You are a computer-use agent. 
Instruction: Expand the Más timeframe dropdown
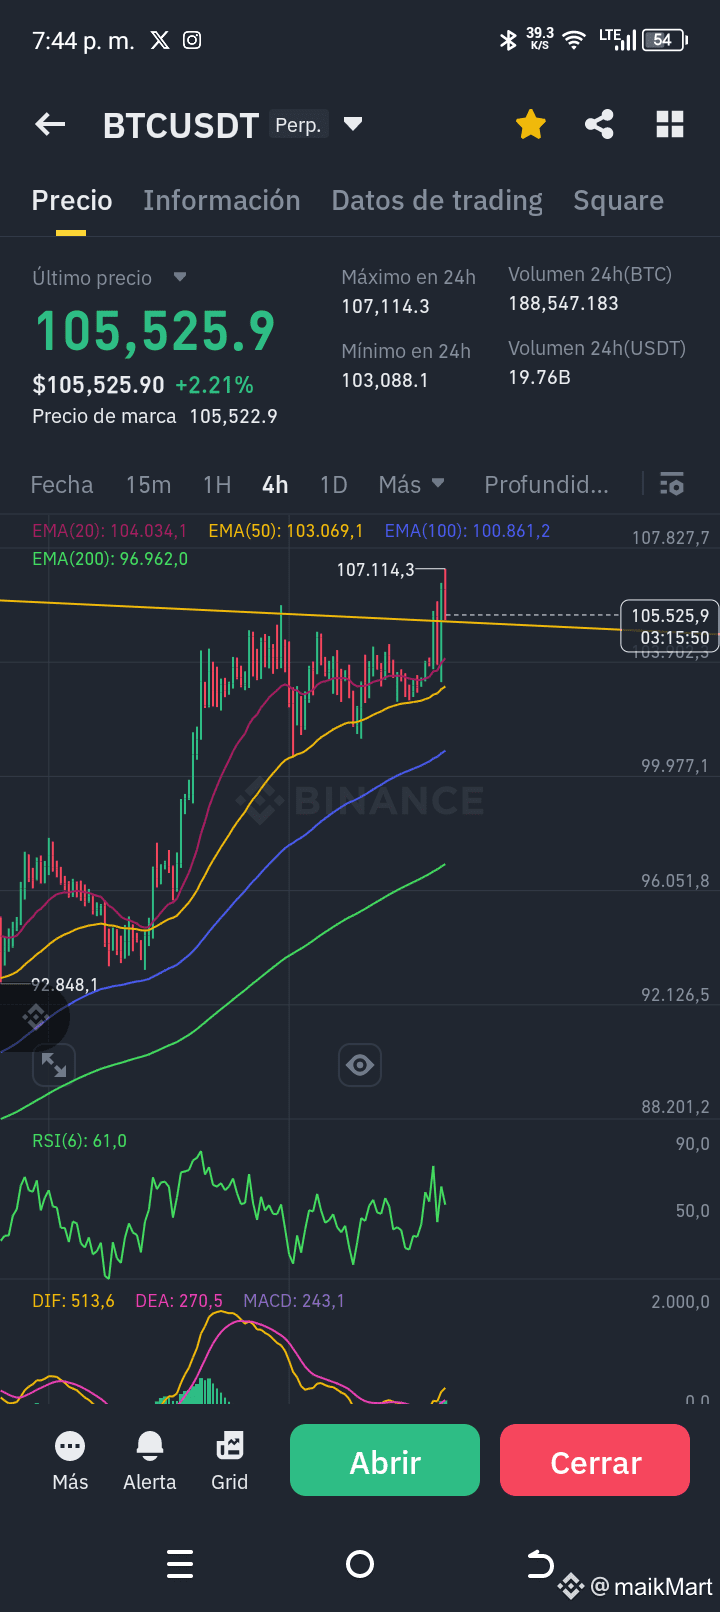[411, 485]
